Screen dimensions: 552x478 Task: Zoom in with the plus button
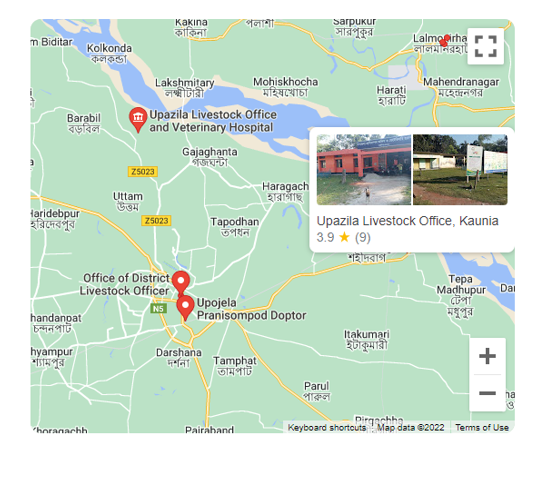[487, 356]
